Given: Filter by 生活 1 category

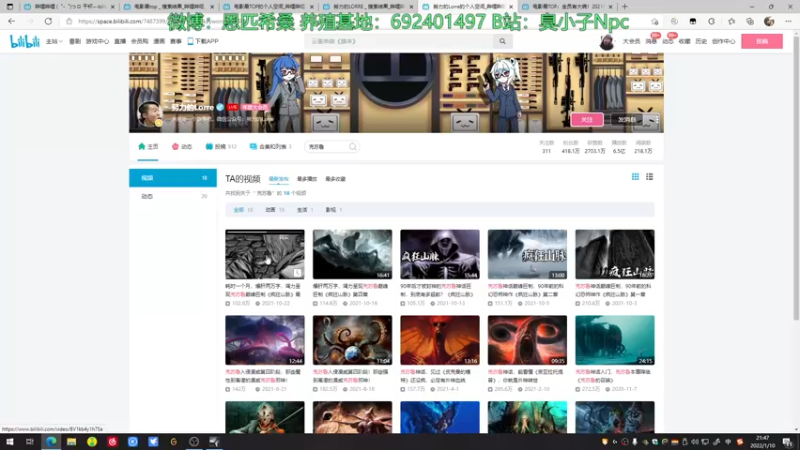Looking at the screenshot, I should click(x=305, y=210).
